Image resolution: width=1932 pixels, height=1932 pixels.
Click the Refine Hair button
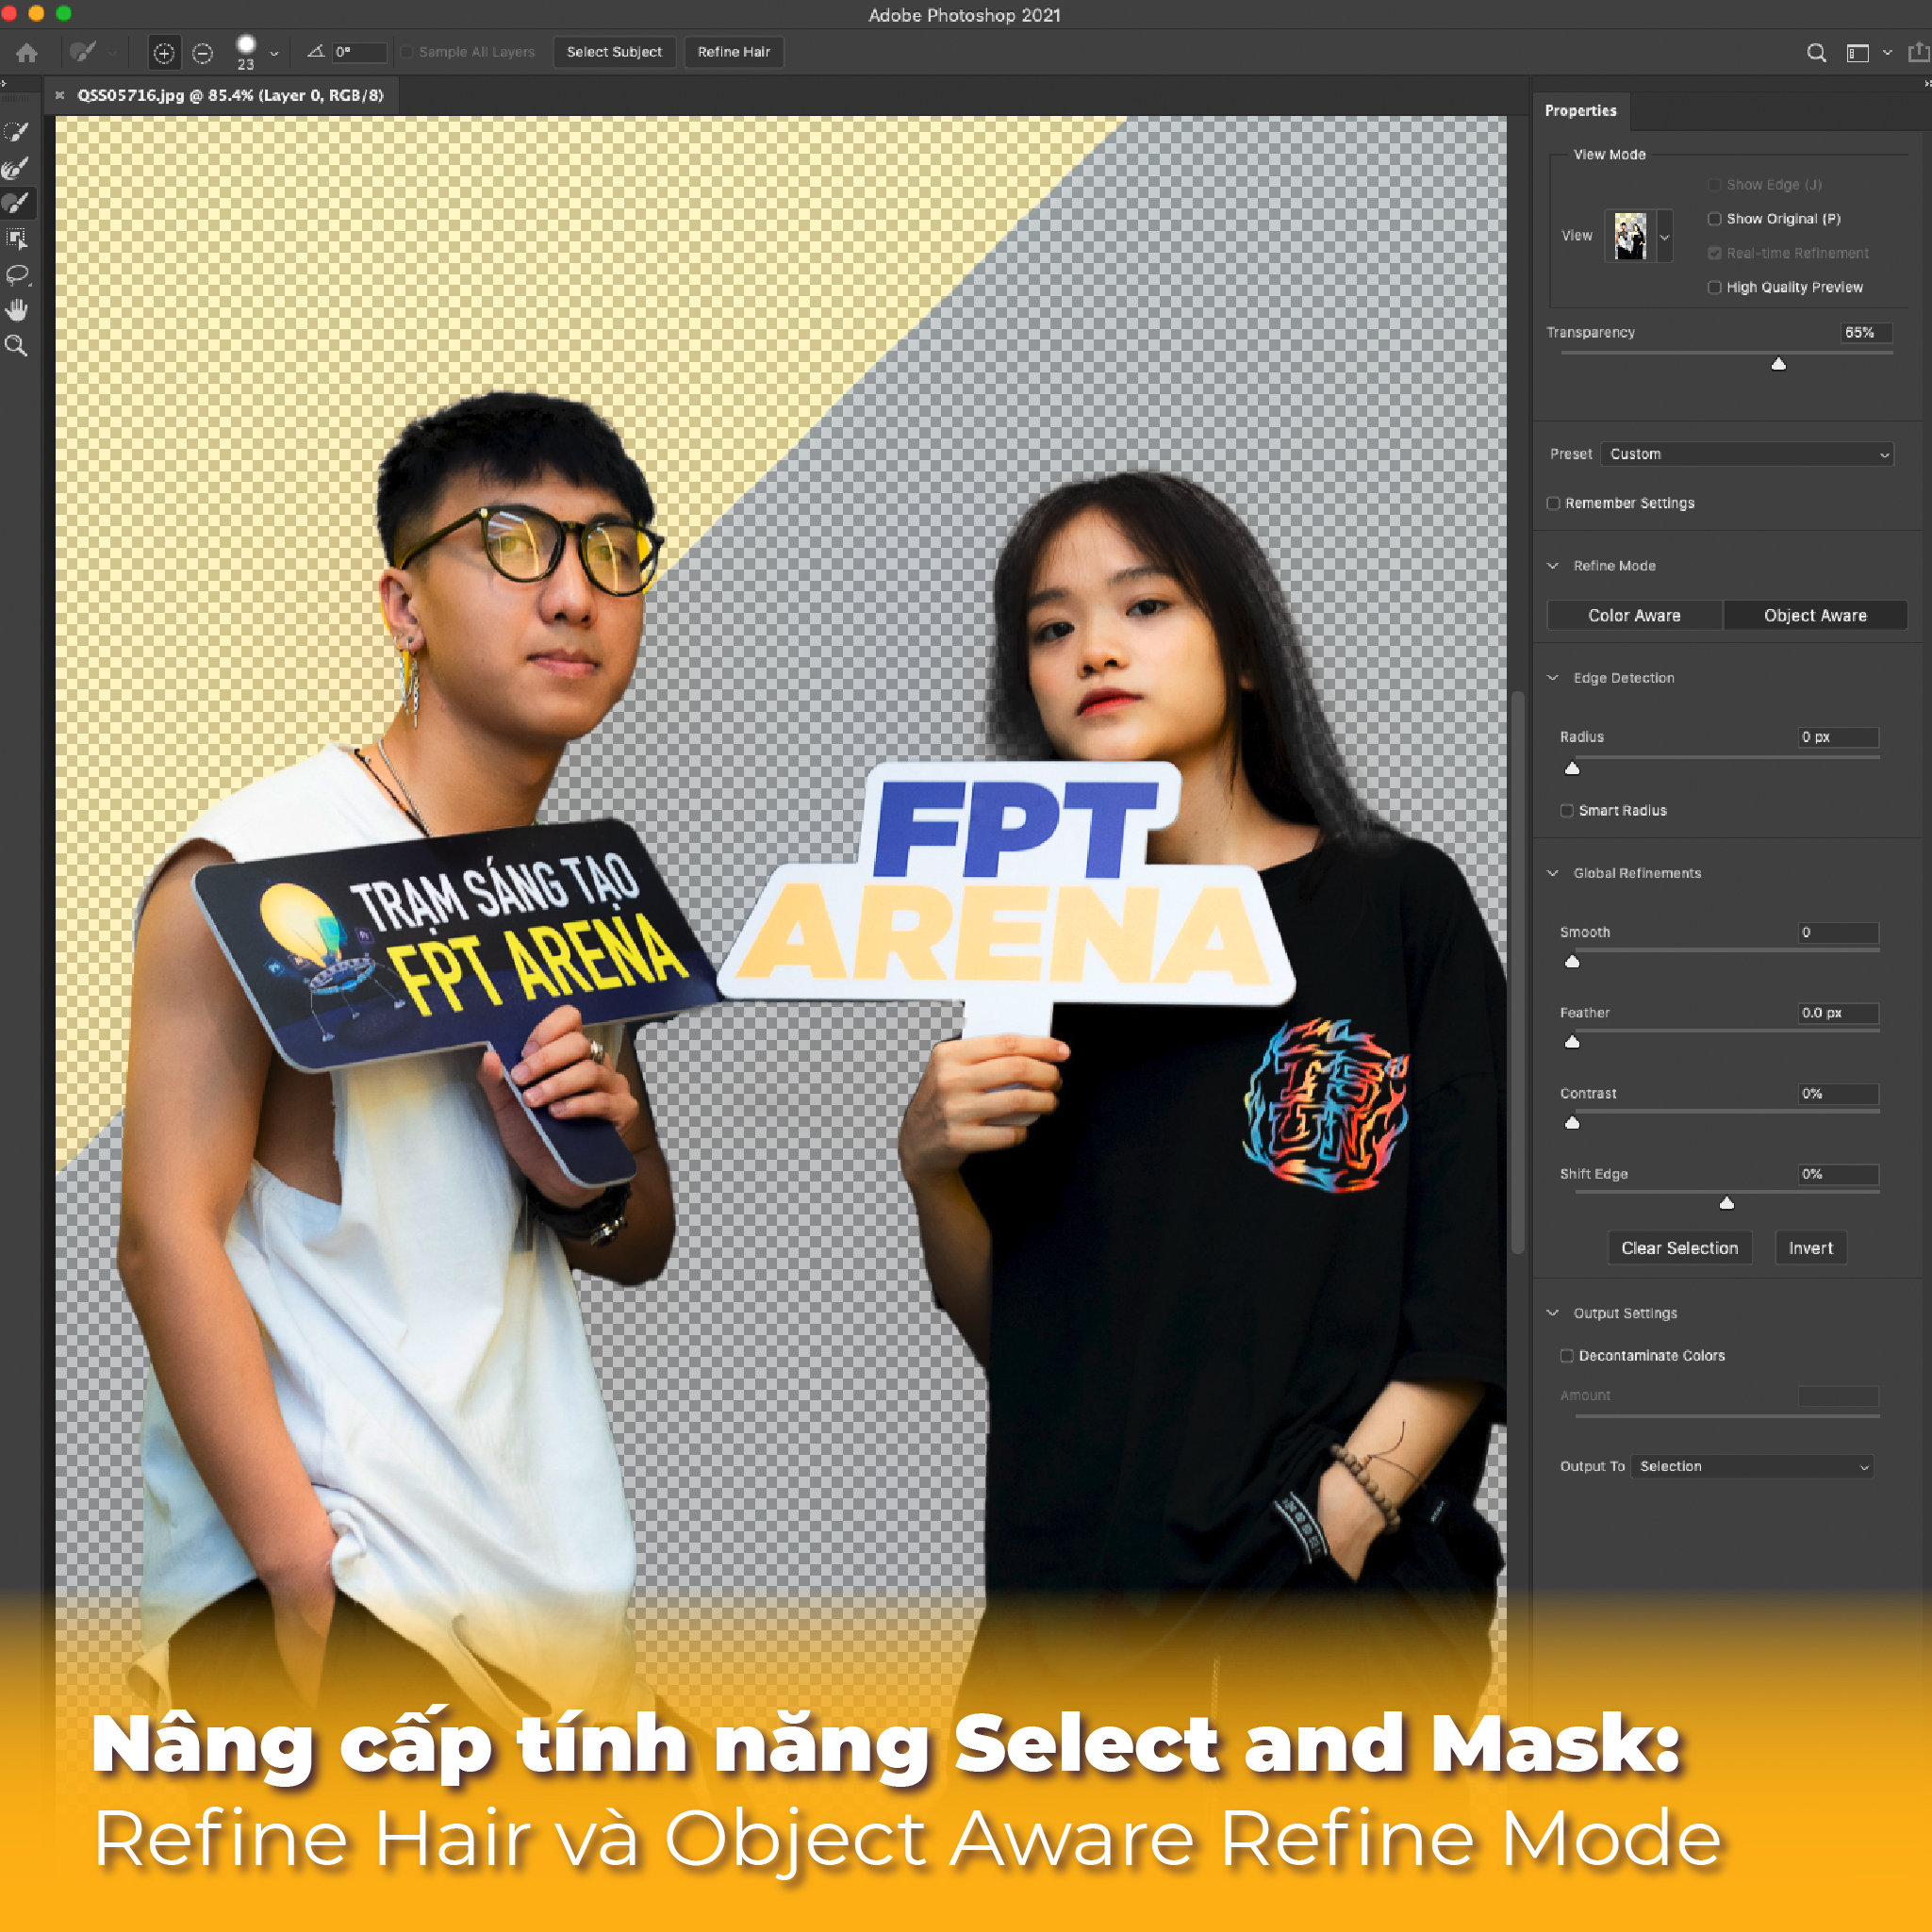click(x=733, y=52)
